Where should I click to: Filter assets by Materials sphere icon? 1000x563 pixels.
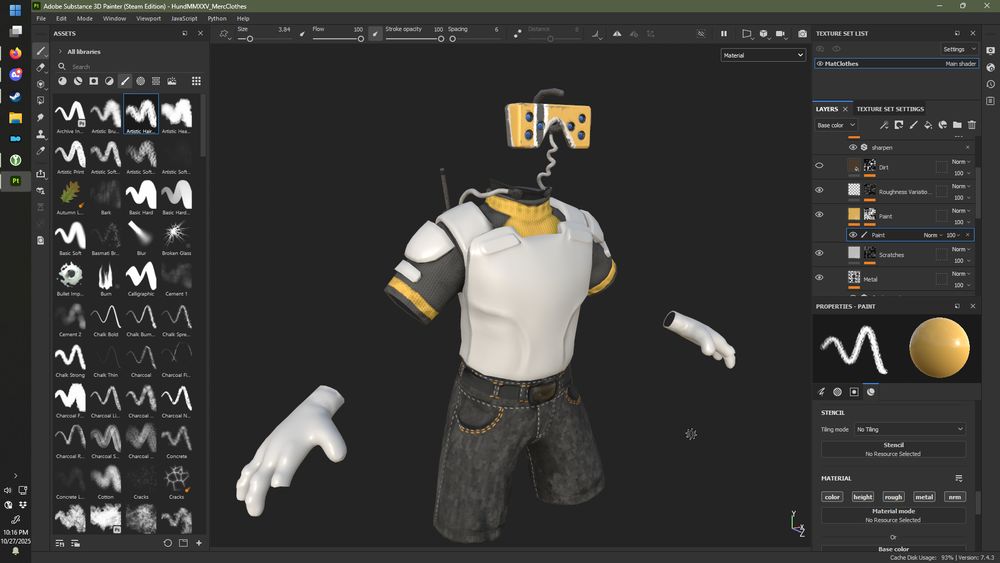click(62, 81)
